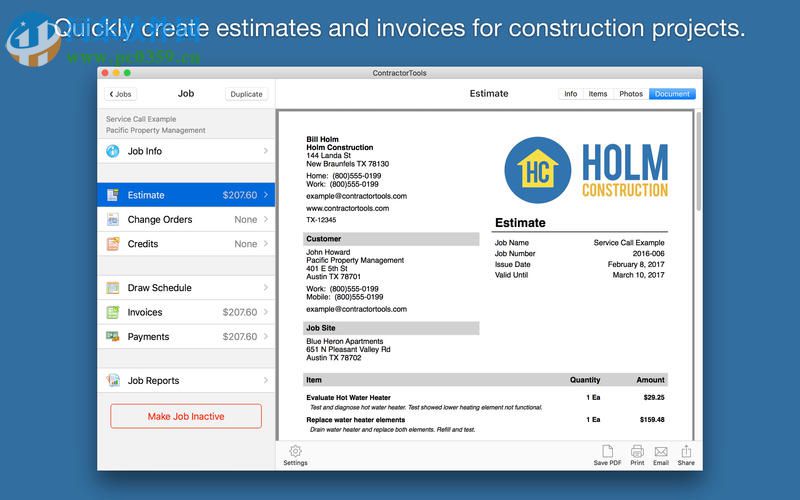Open Draw Schedule chevron arrow
Viewport: 800px width, 500px height.
click(x=266, y=288)
